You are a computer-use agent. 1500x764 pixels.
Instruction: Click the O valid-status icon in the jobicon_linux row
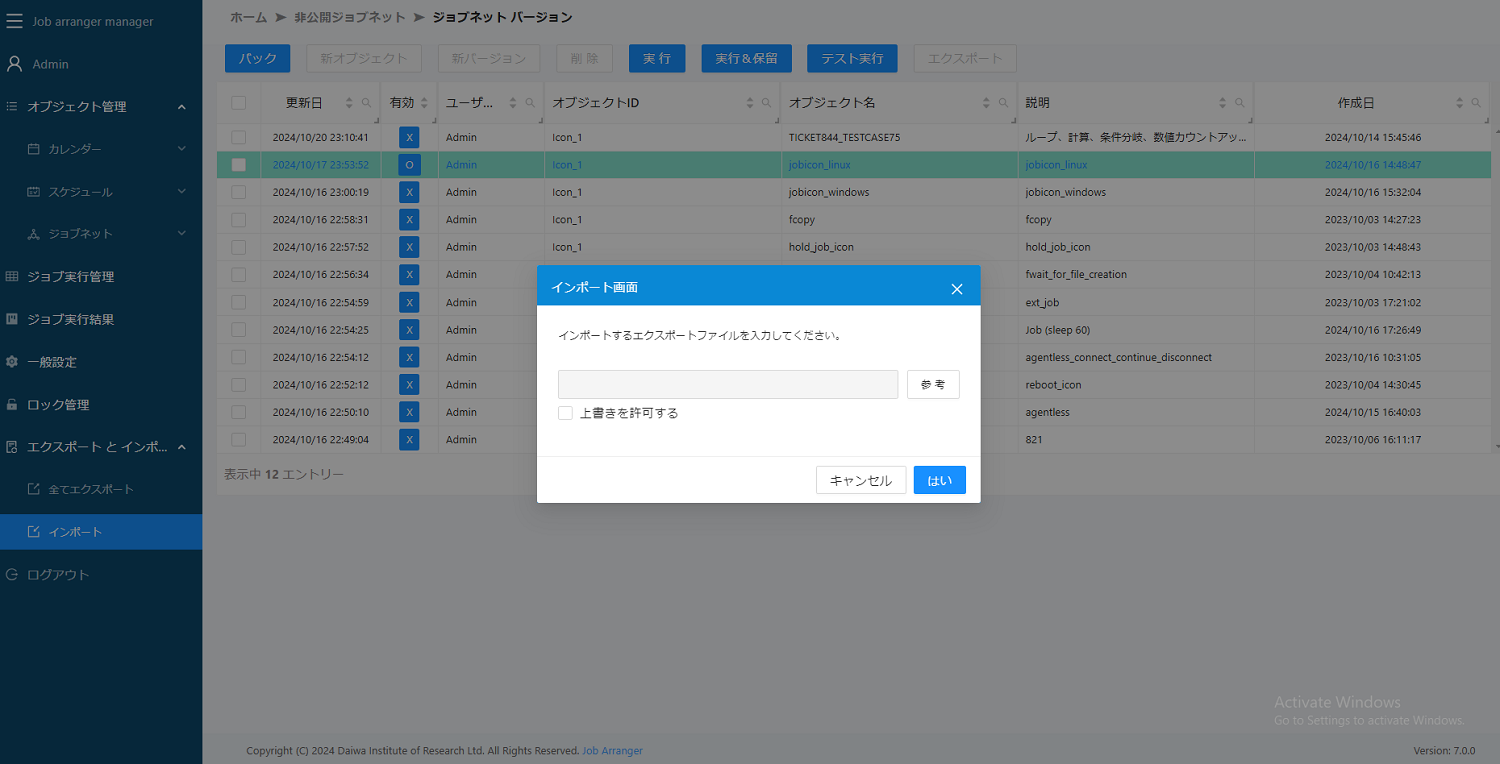pos(409,165)
